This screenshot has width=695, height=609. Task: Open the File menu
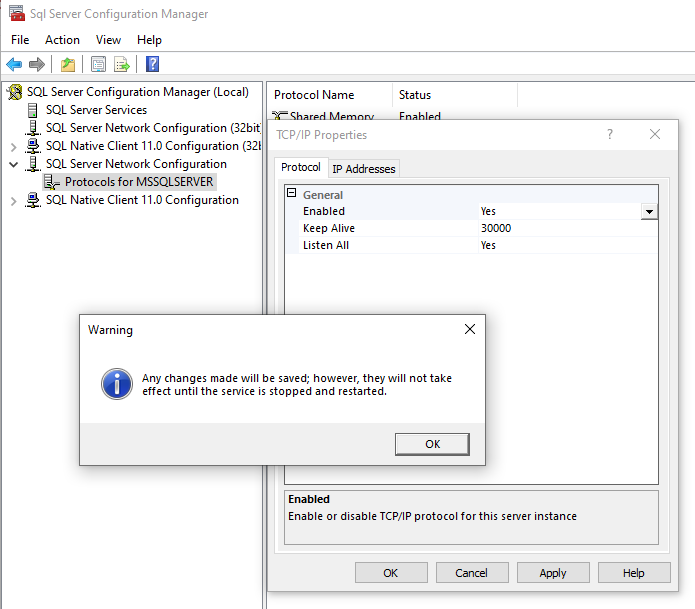click(x=20, y=40)
